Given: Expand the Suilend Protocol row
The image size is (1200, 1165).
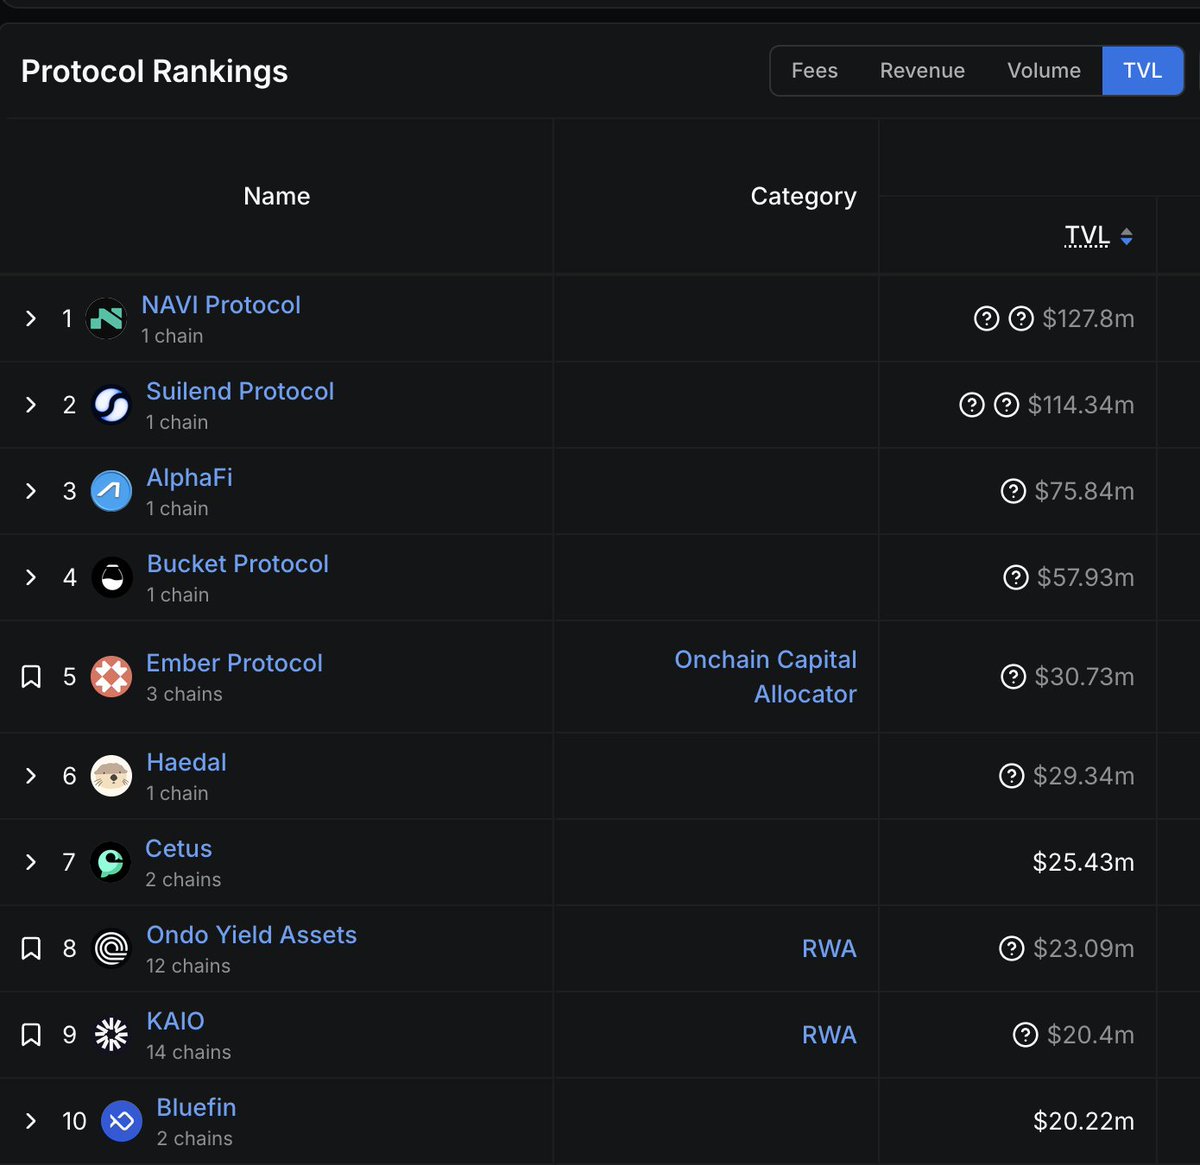Looking at the screenshot, I should (x=31, y=405).
